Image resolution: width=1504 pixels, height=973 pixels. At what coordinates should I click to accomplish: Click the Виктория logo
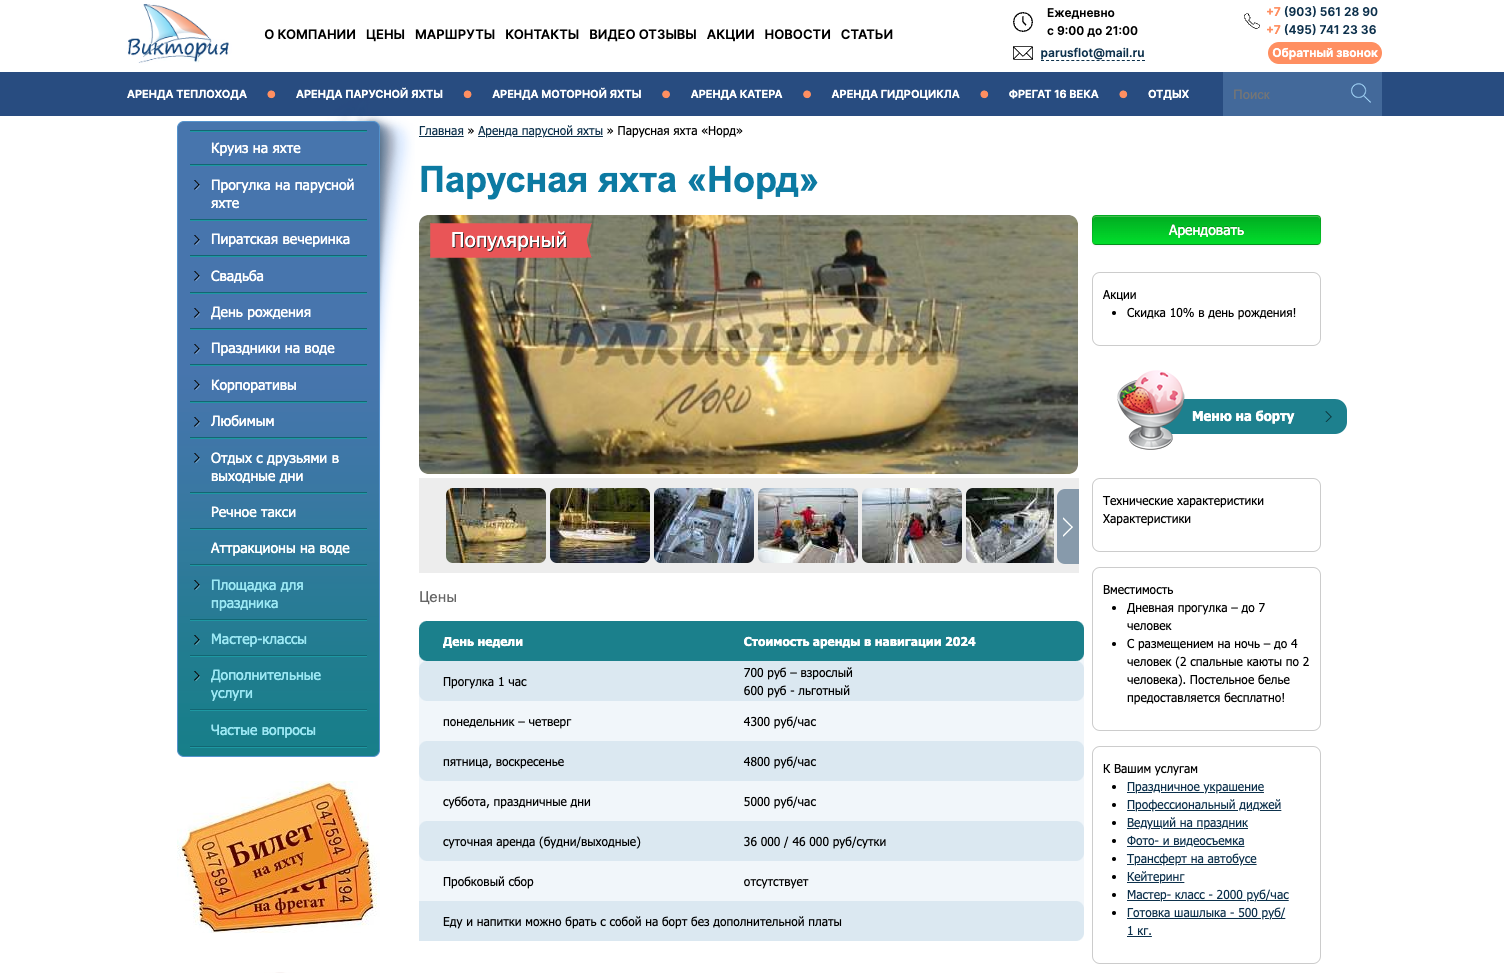click(x=178, y=34)
